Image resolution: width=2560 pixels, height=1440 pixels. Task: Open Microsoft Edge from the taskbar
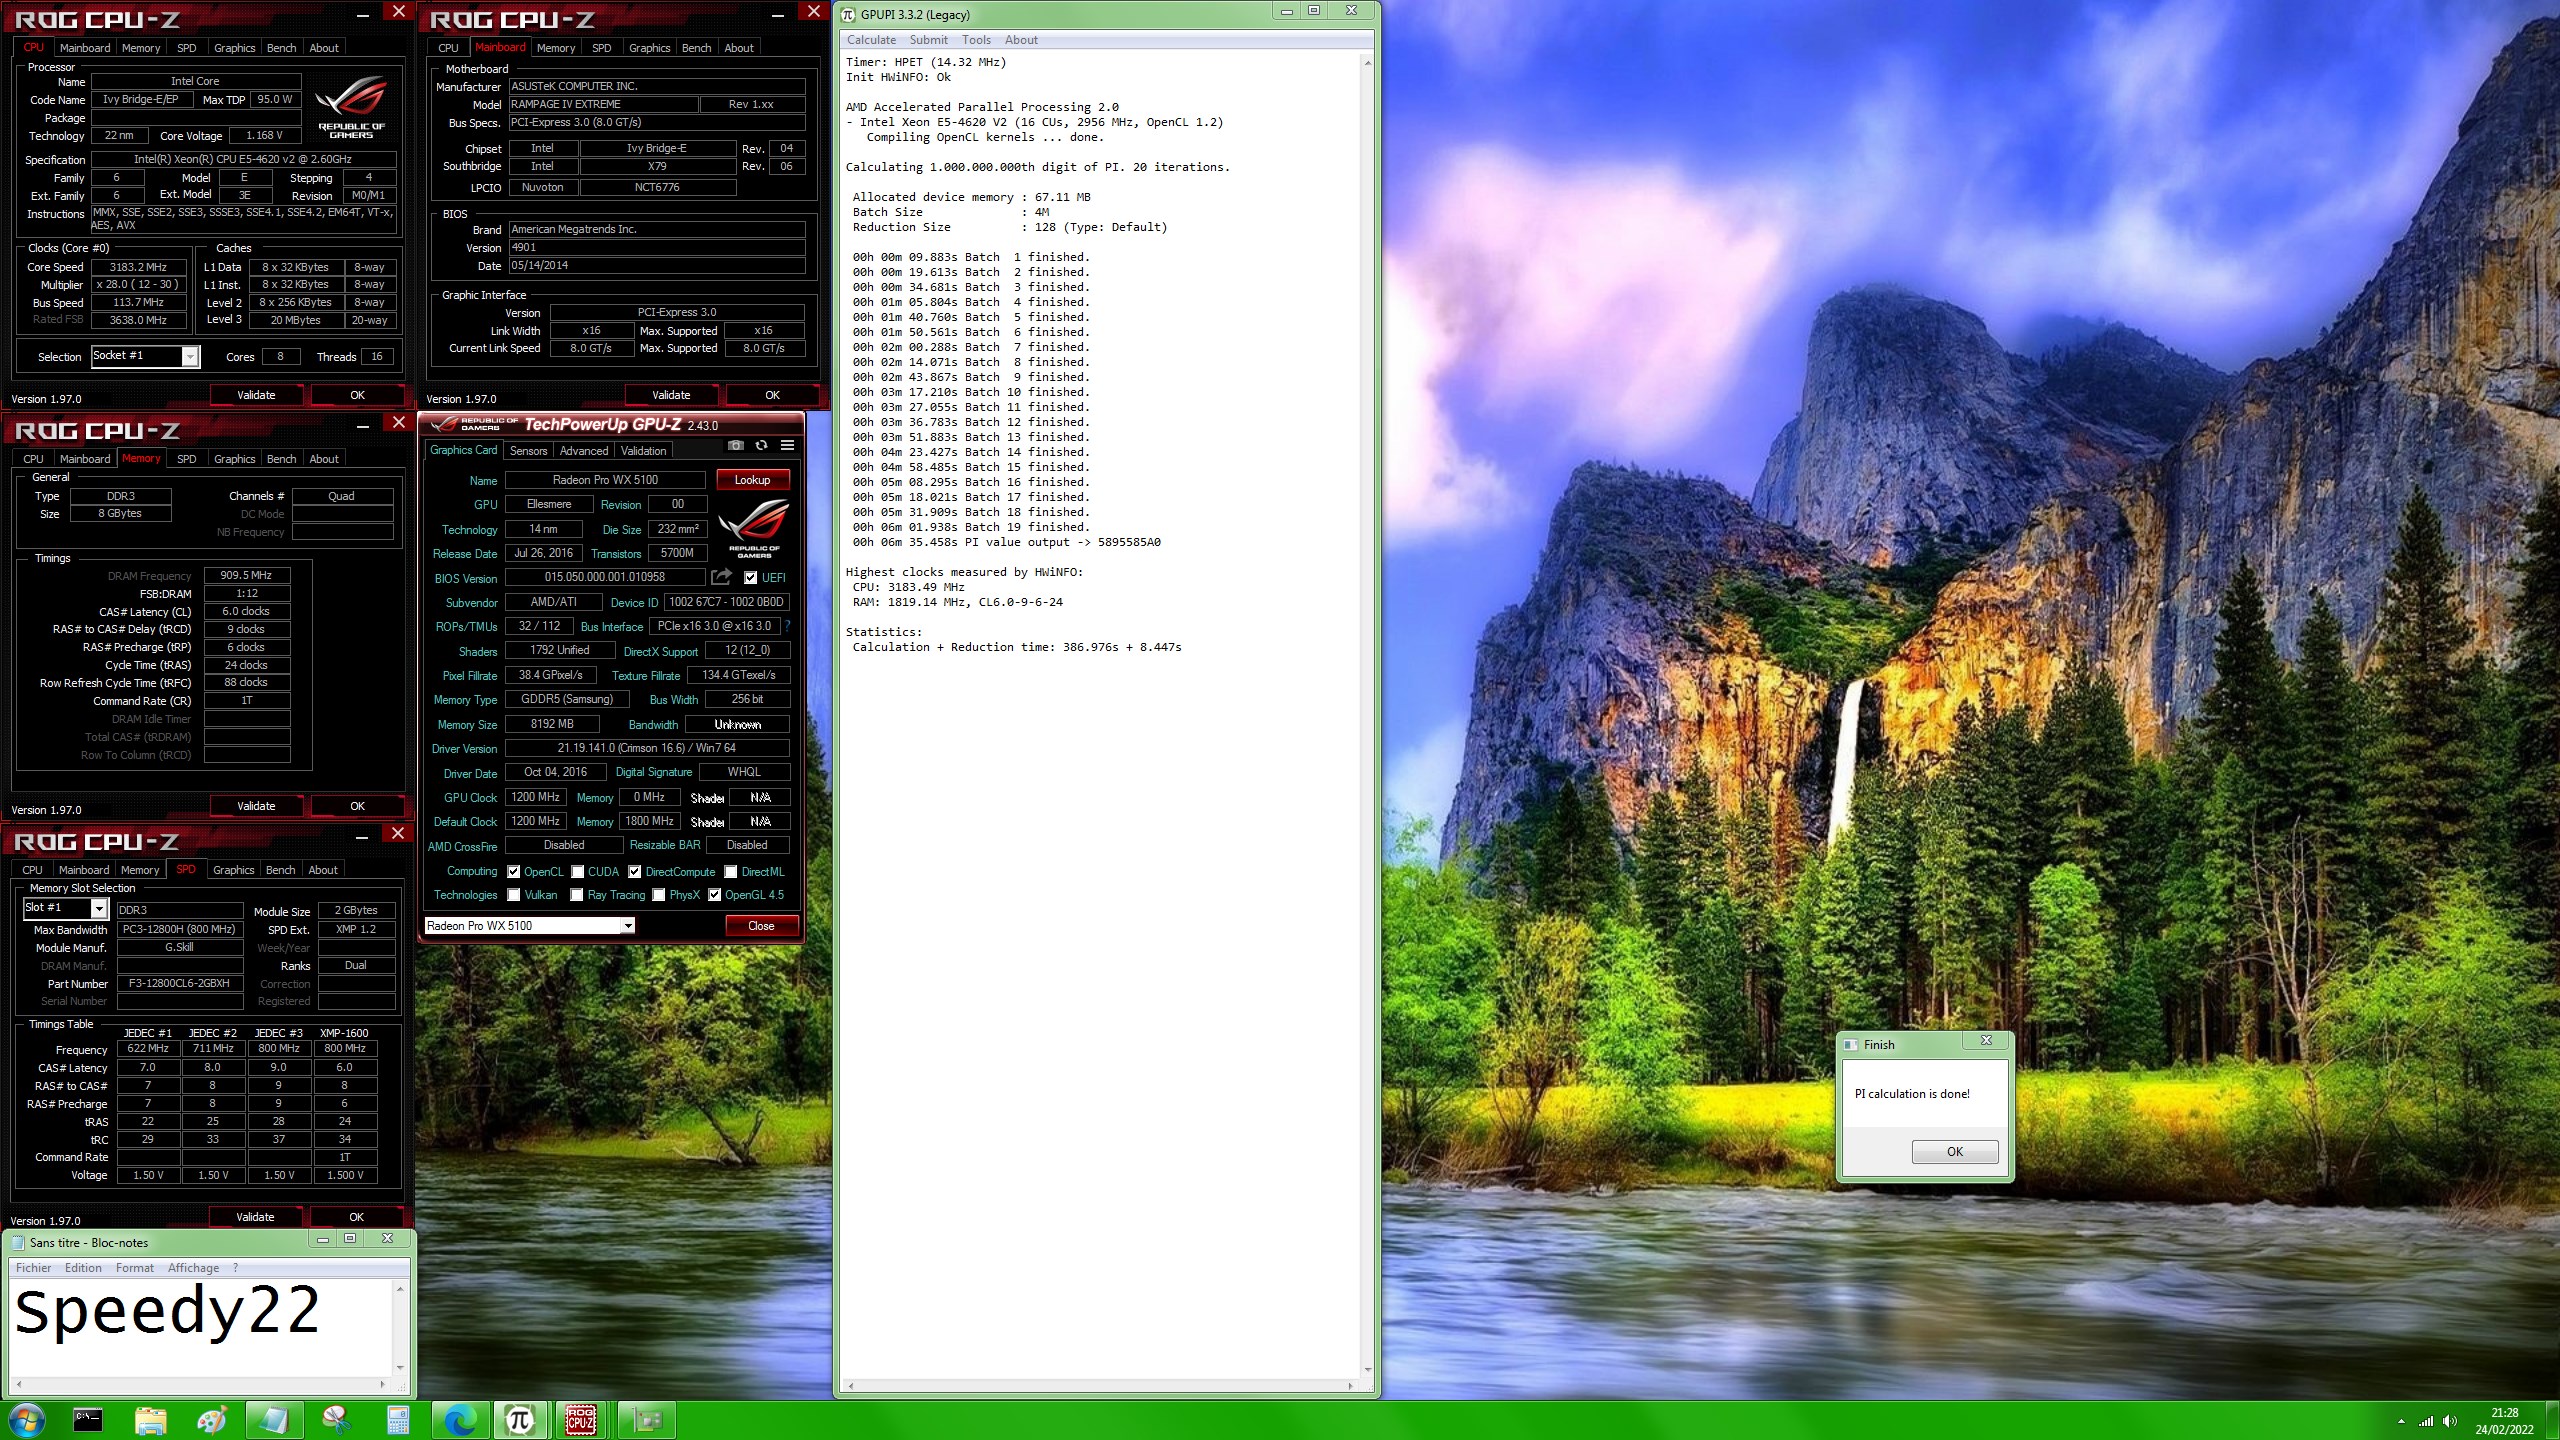click(460, 1420)
